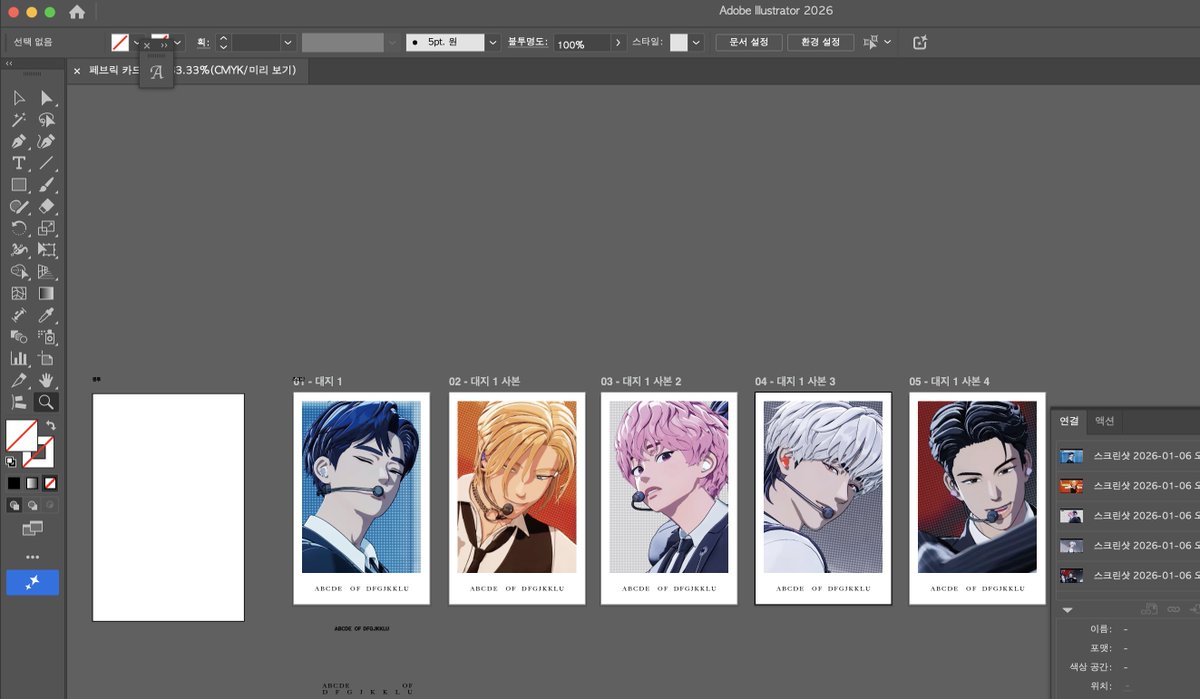Close the 페브릭 카드 document tab
Image resolution: width=1200 pixels, height=699 pixels.
(77, 71)
